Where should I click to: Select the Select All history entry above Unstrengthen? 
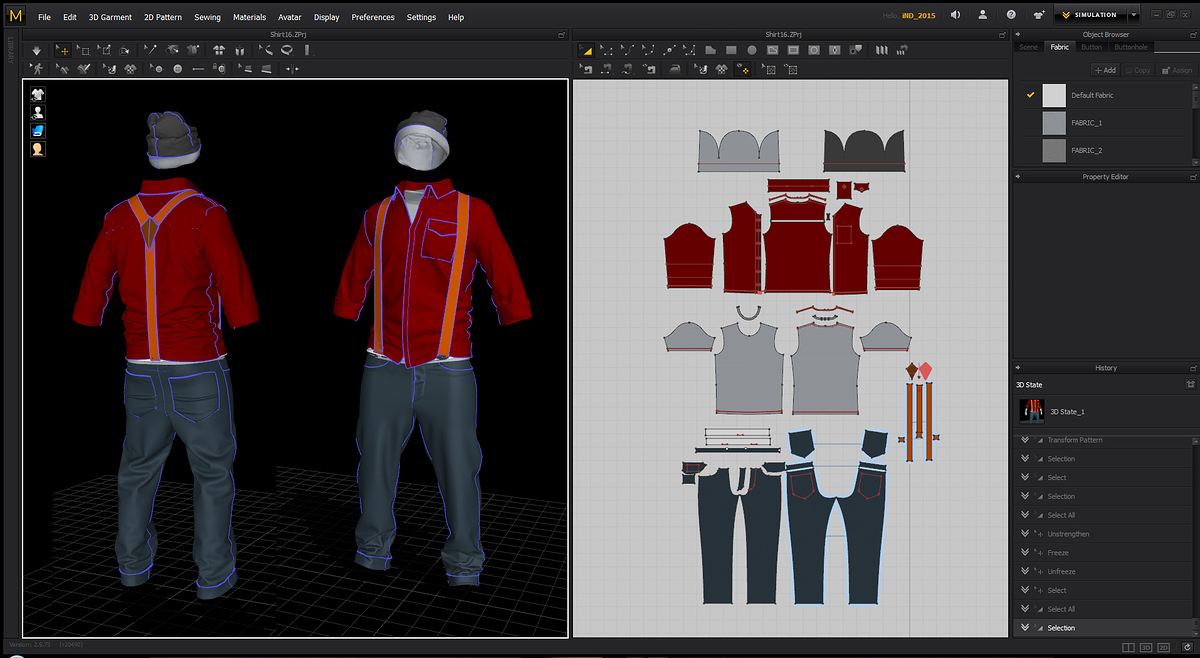[x=1103, y=515]
